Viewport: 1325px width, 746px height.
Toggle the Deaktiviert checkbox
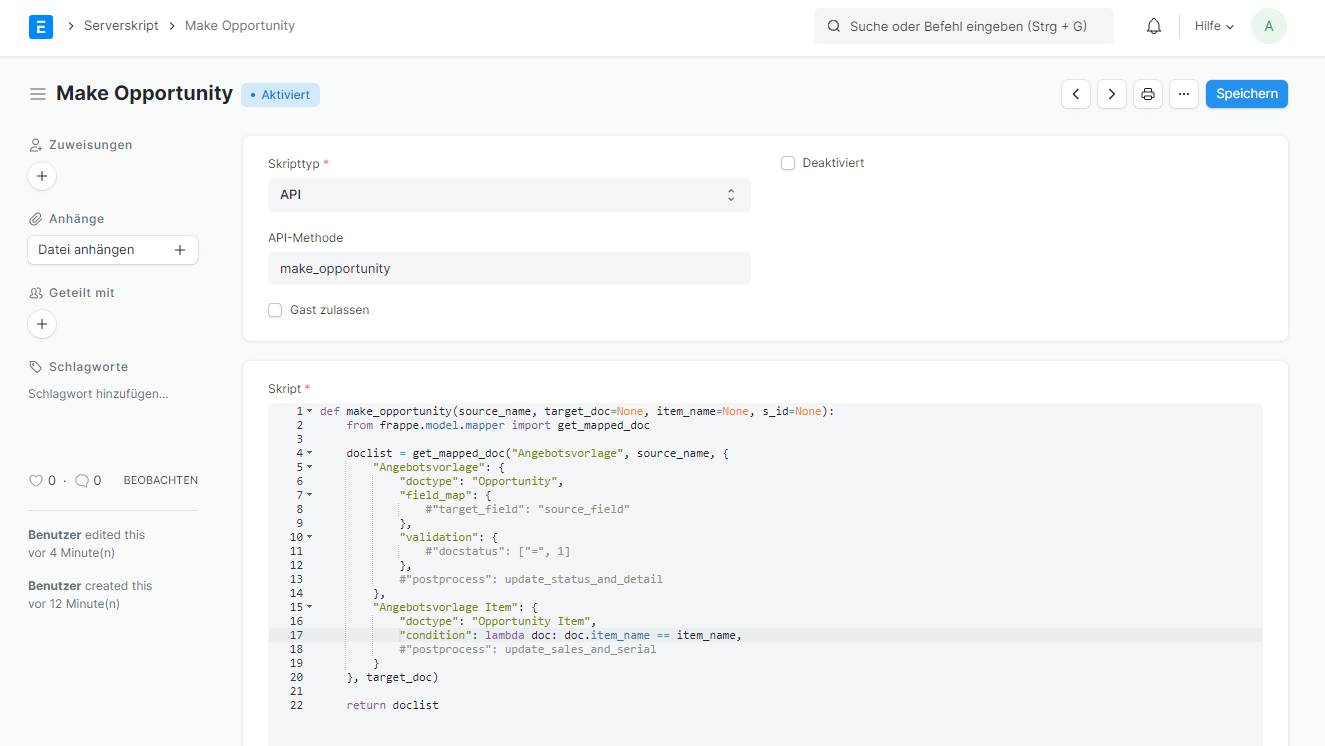tap(788, 163)
